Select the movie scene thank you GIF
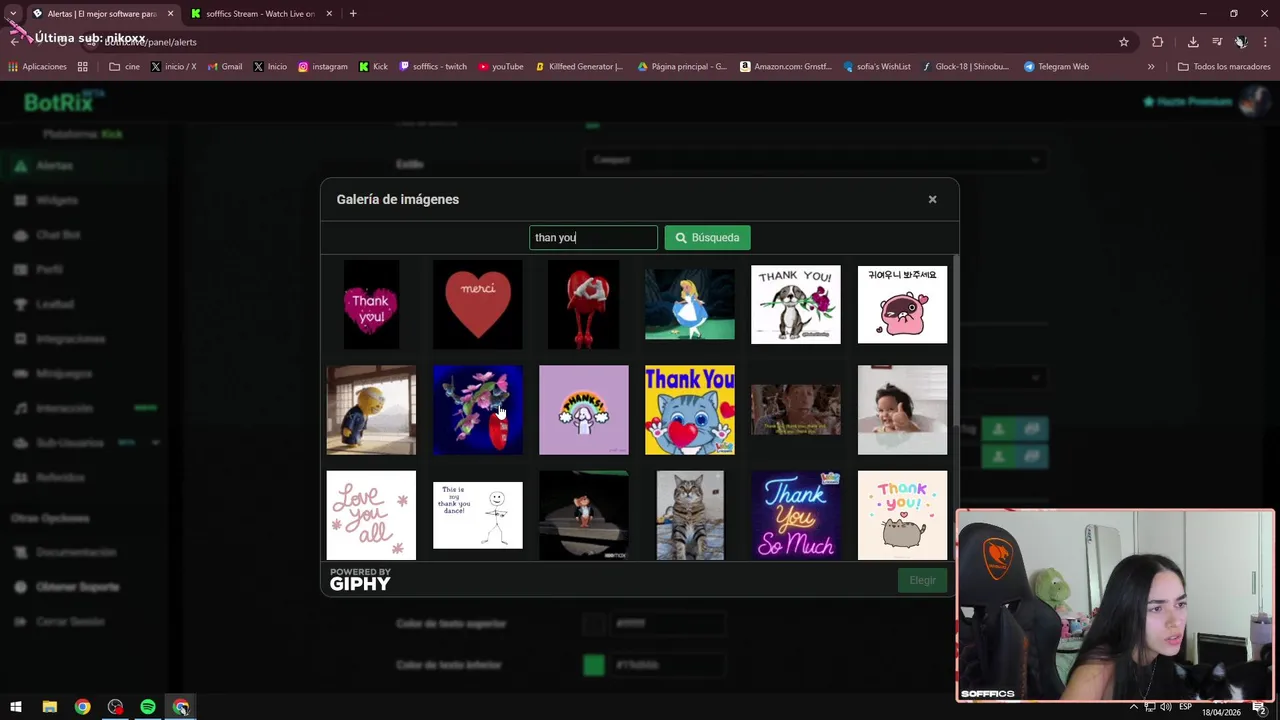 [x=796, y=410]
